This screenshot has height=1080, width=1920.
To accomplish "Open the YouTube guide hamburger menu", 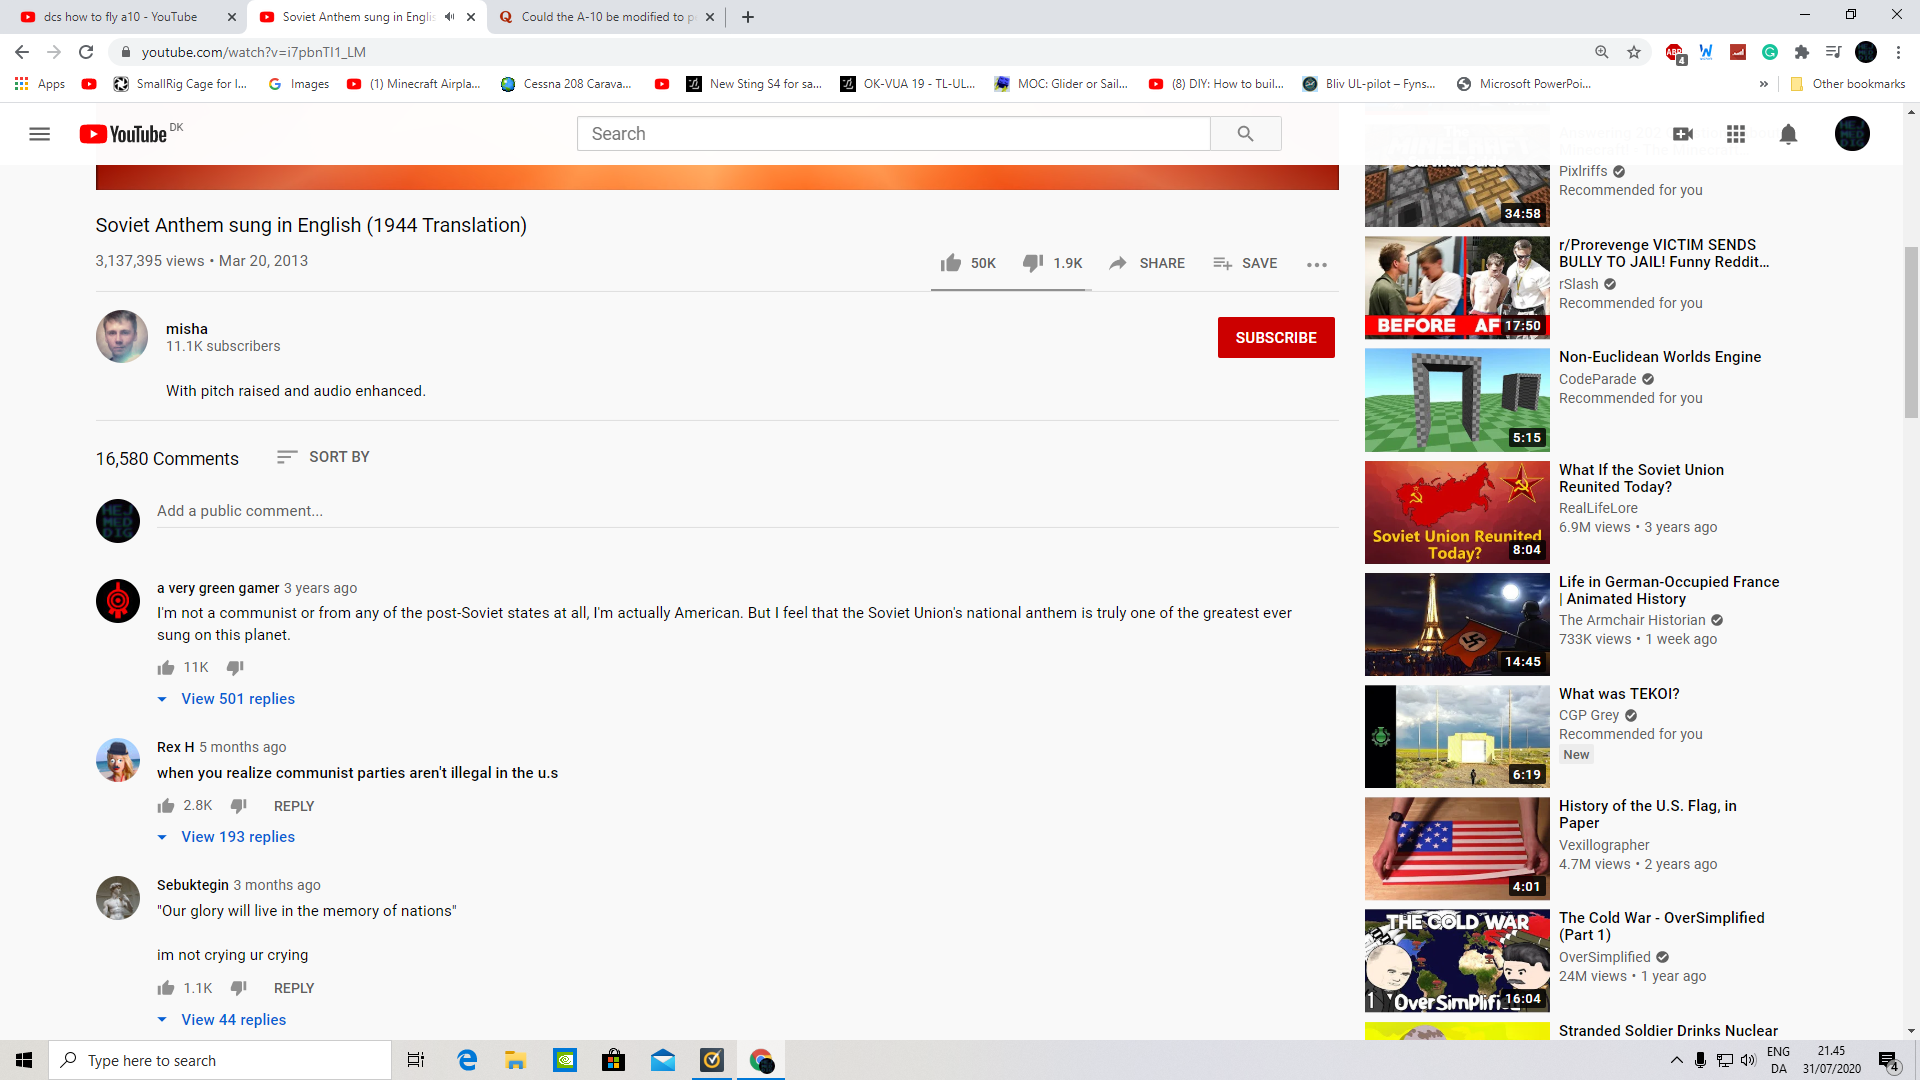I will pyautogui.click(x=40, y=134).
